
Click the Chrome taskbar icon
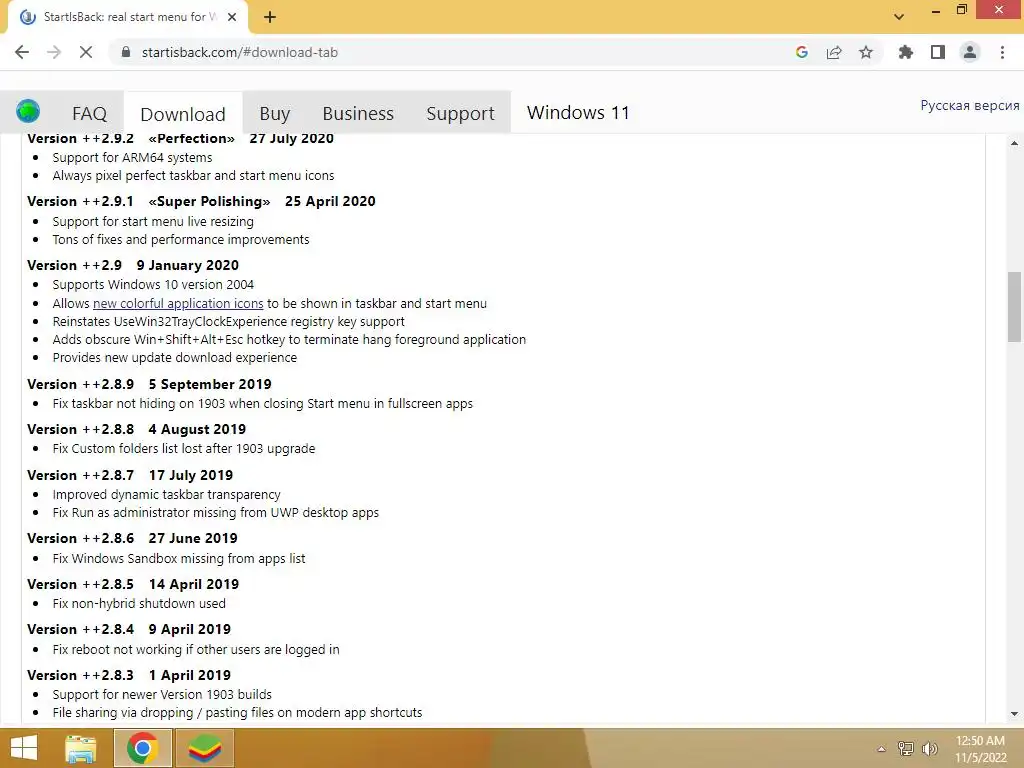click(x=143, y=748)
